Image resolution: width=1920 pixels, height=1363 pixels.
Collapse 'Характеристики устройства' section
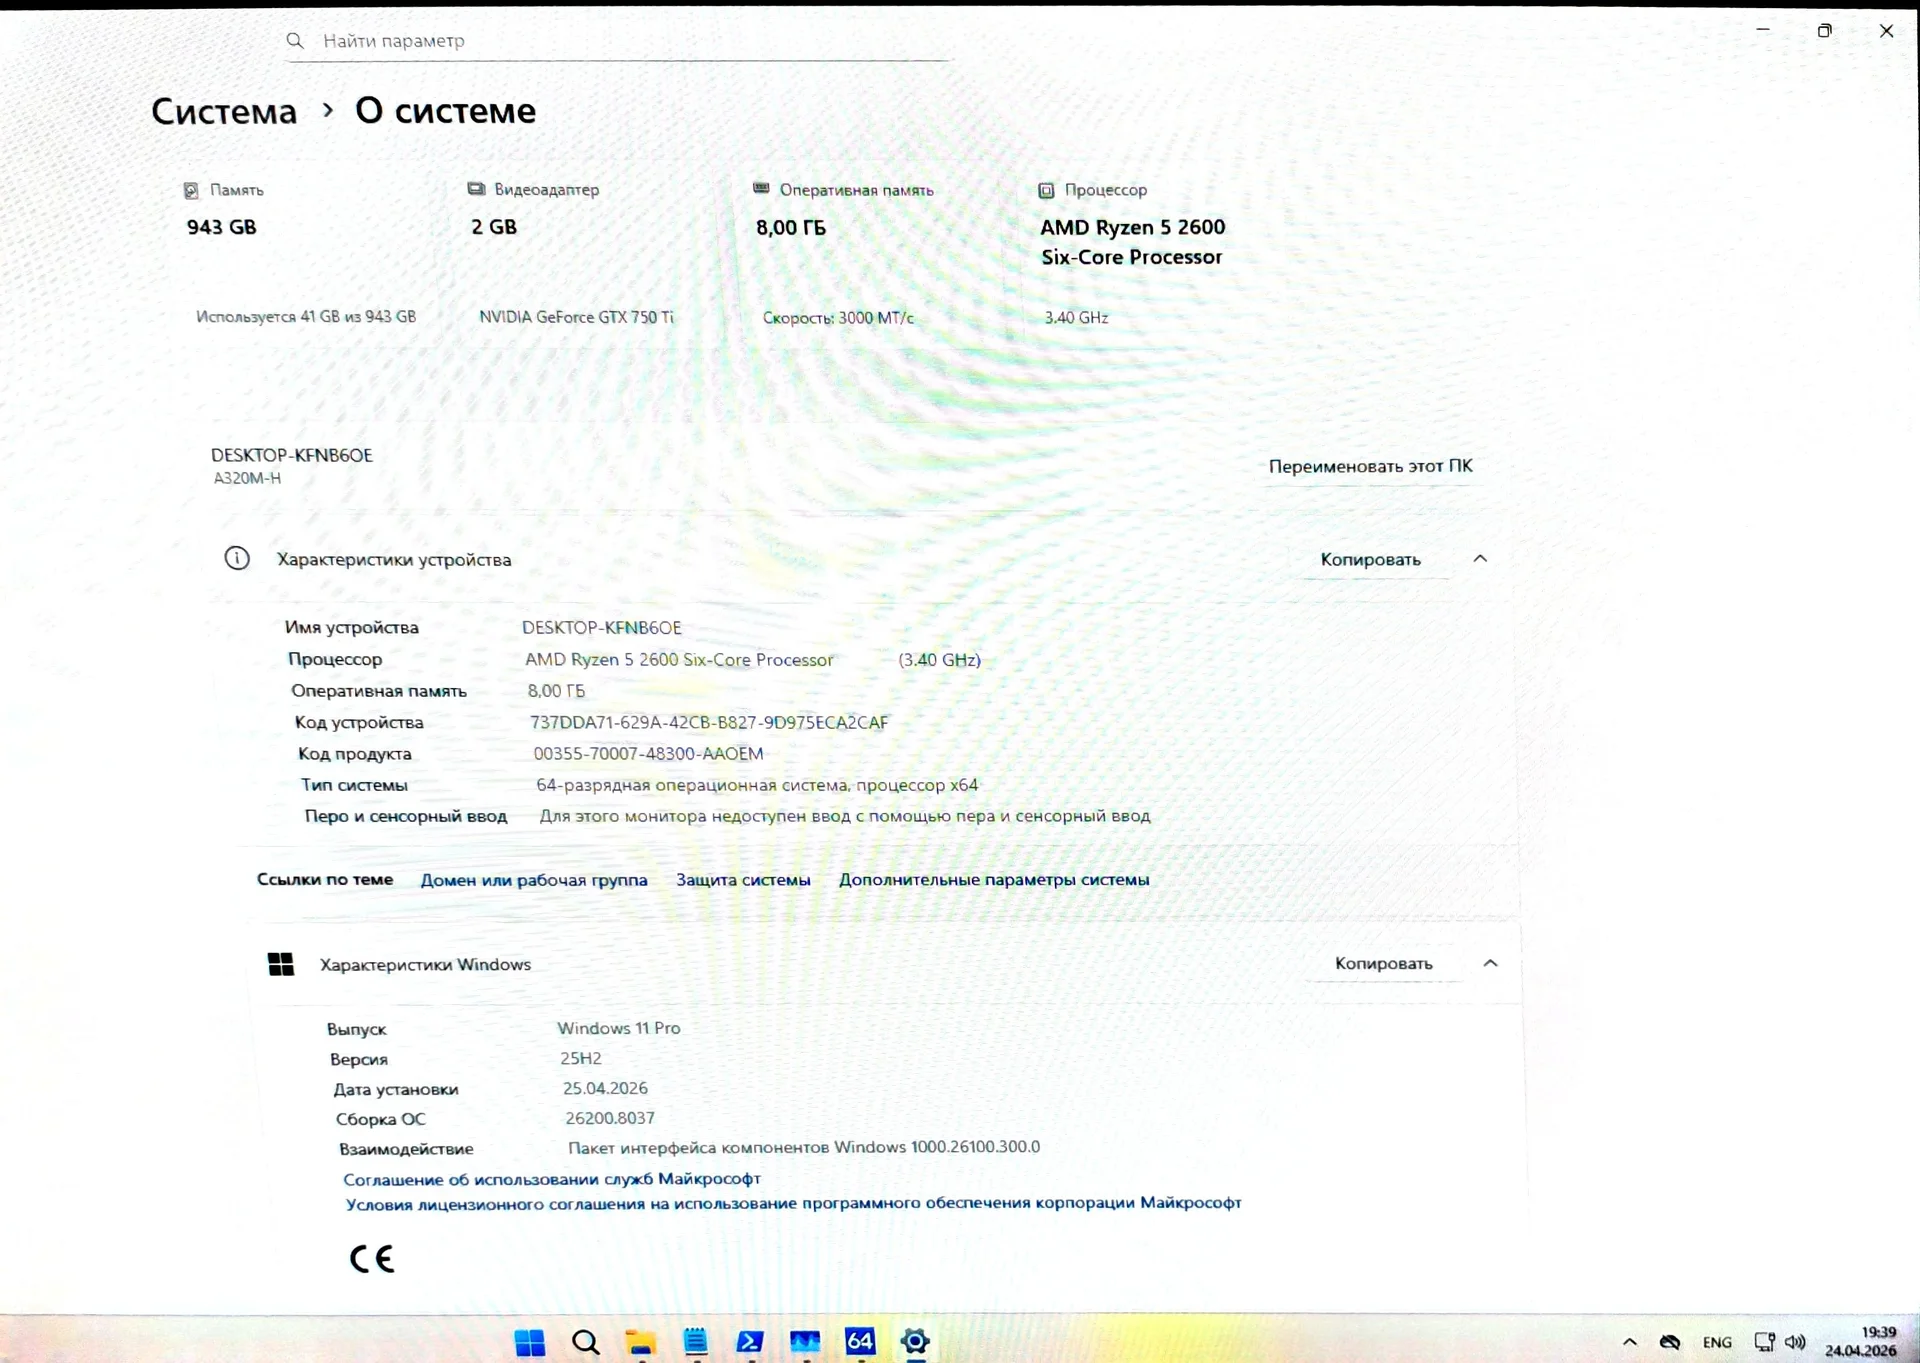(x=1480, y=559)
